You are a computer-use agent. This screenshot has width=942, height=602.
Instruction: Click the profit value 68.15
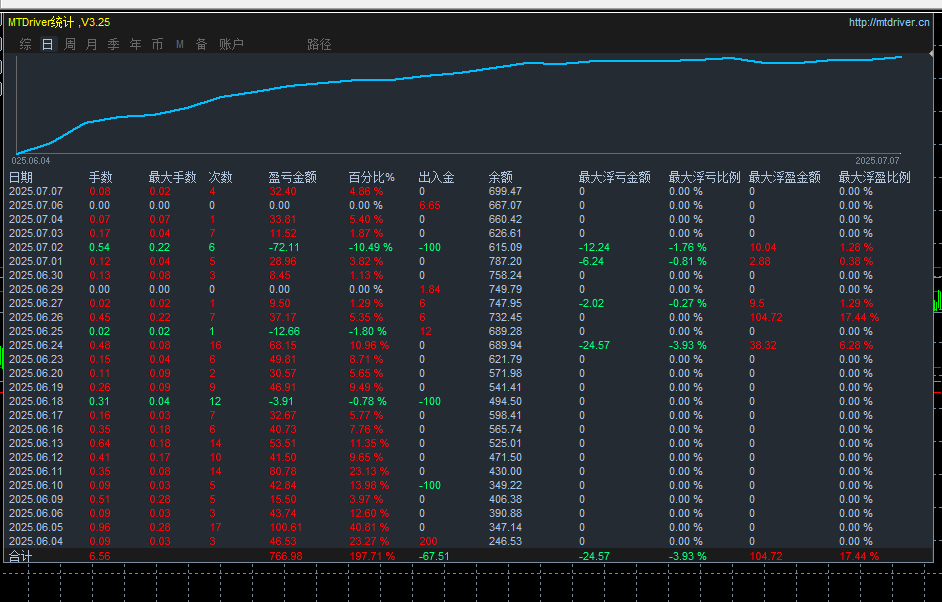tap(282, 345)
